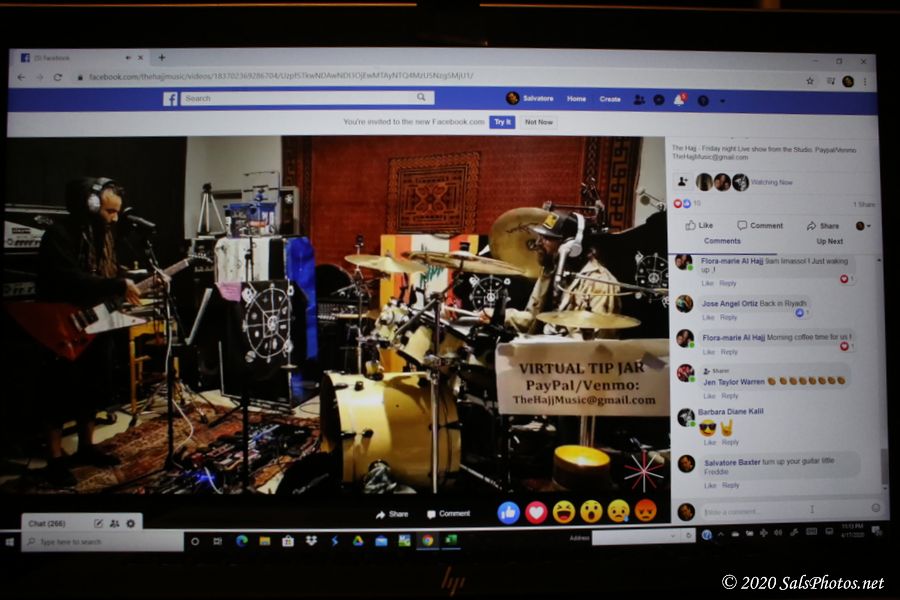Open the comment-as profile selector dropdown
The image size is (900, 600).
click(860, 226)
